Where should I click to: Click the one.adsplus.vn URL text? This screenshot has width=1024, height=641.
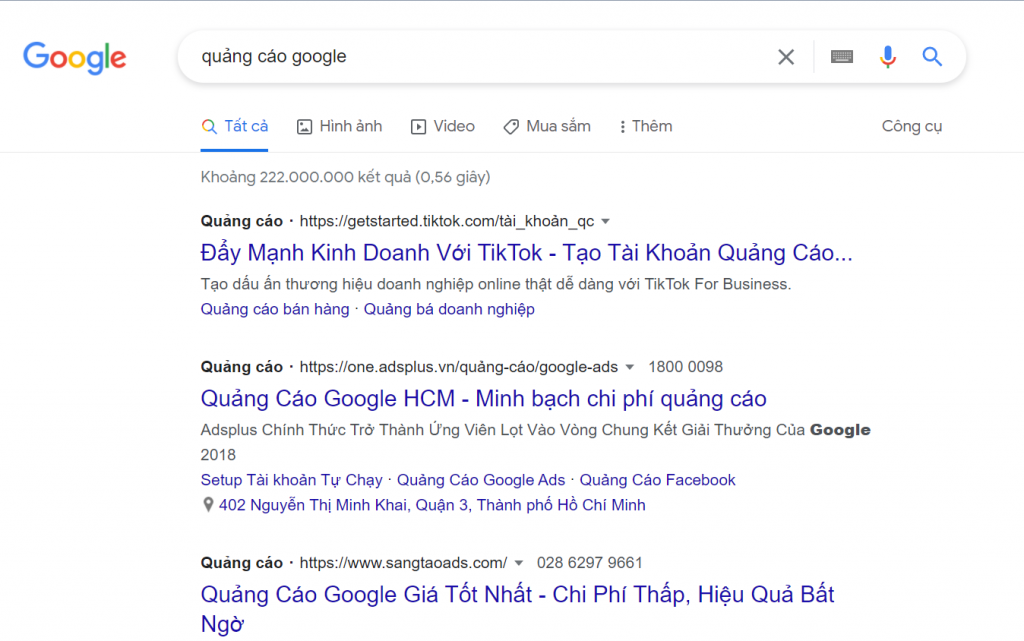point(458,367)
